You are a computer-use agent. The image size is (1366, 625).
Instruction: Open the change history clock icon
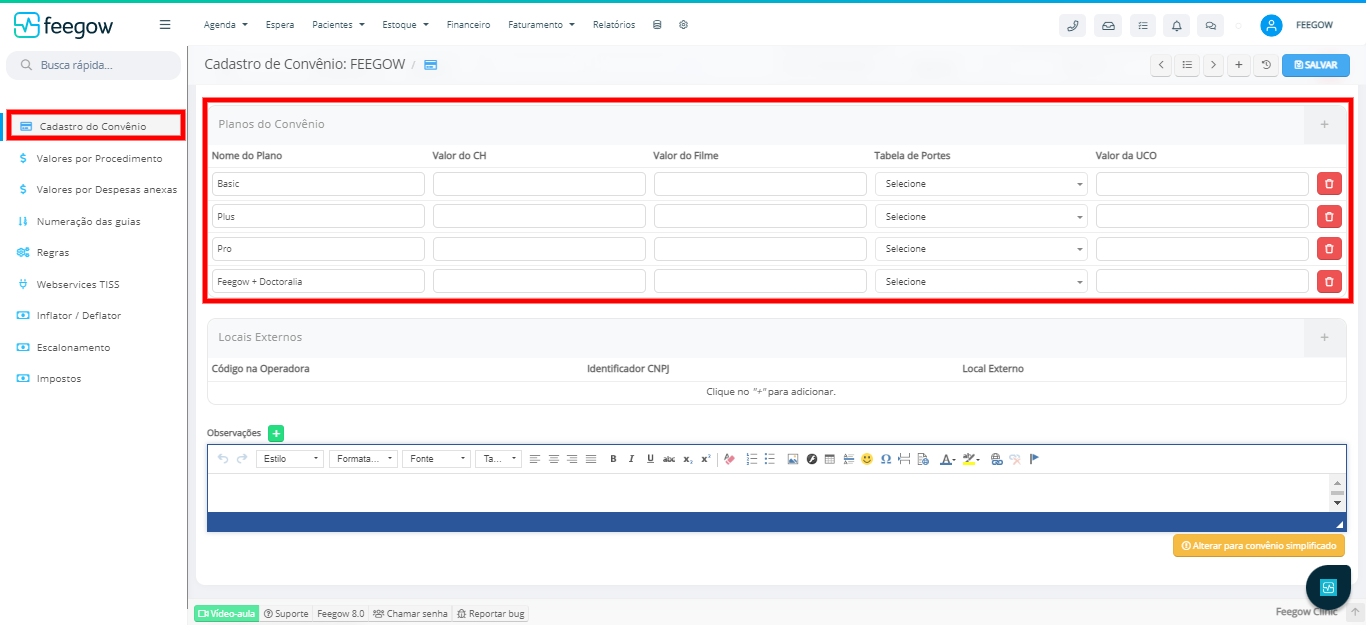[x=1266, y=65]
